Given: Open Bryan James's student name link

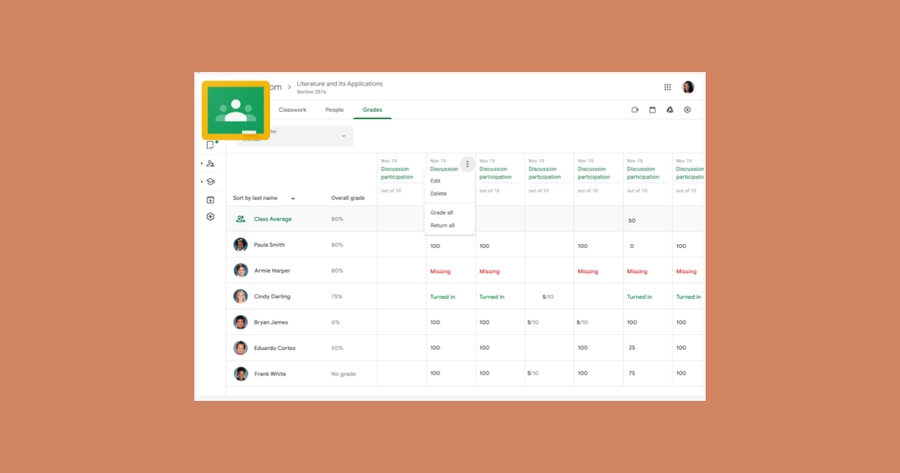Looking at the screenshot, I should pos(271,322).
